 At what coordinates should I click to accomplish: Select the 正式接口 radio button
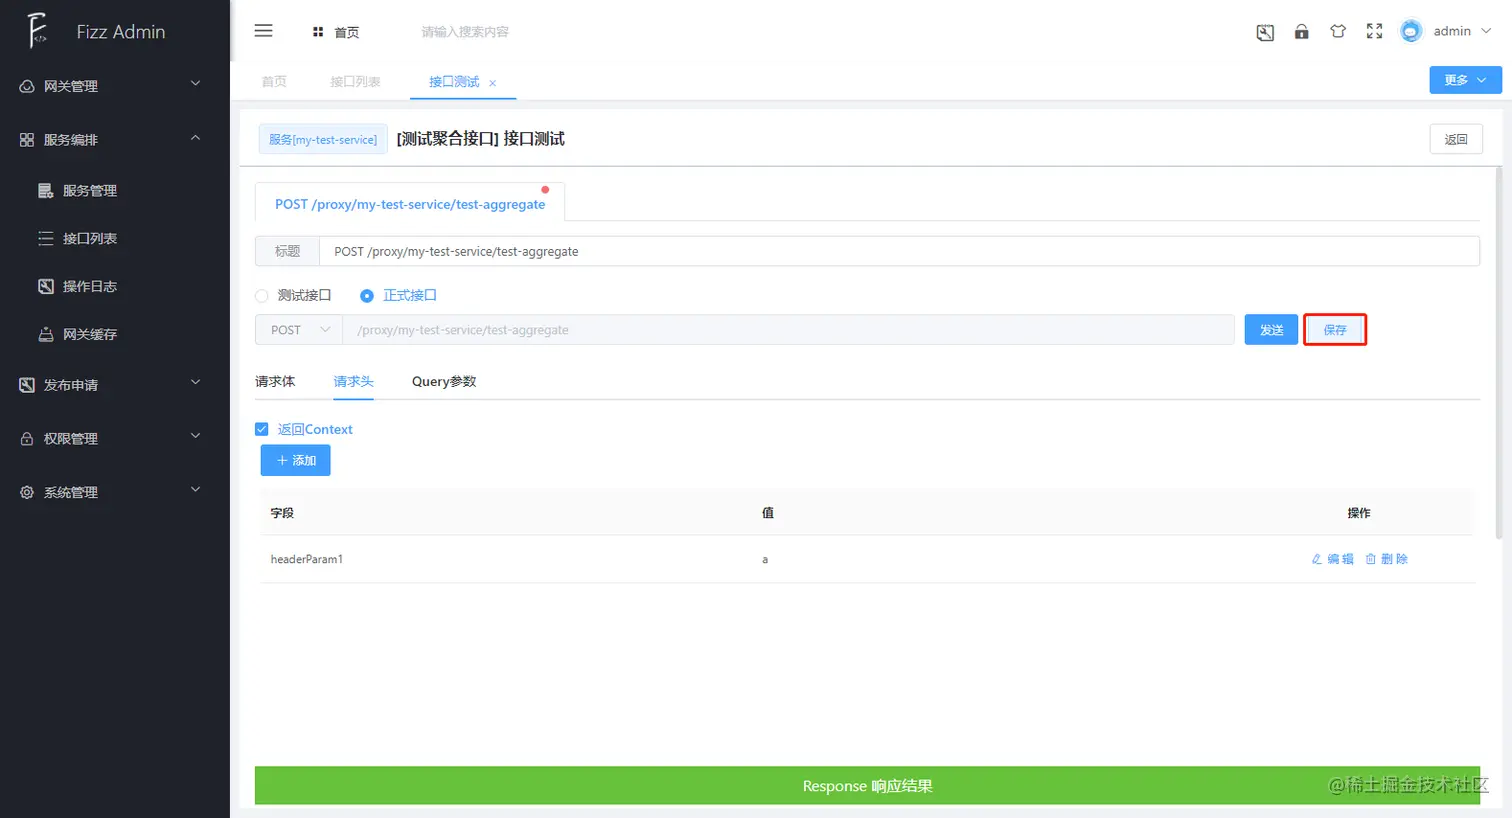click(367, 296)
